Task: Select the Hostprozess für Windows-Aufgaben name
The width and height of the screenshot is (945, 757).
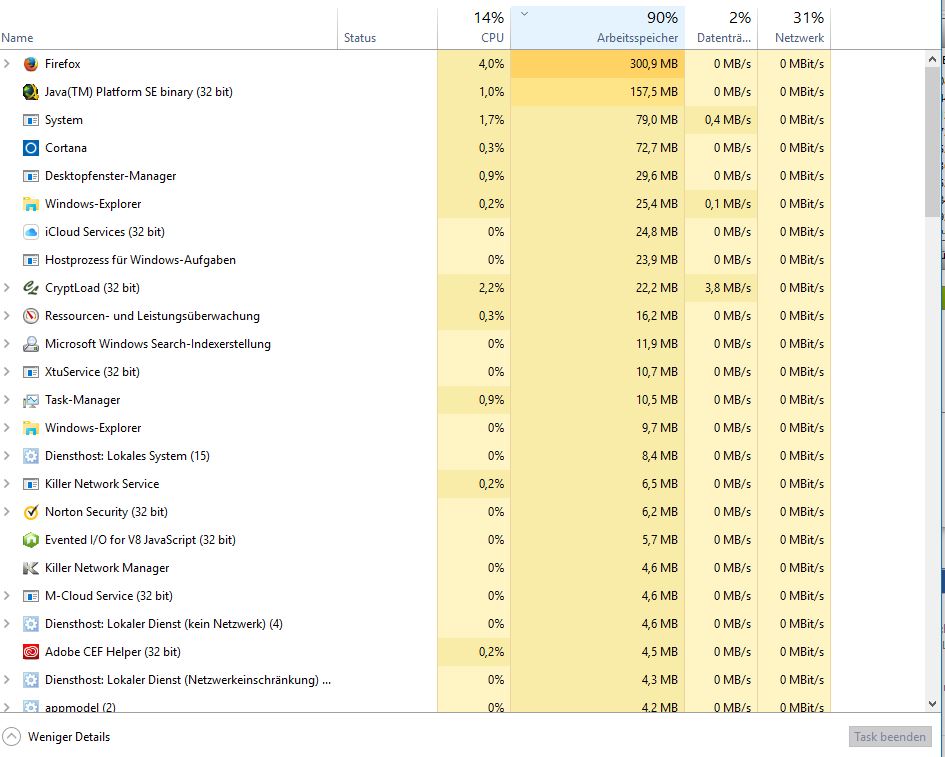Action: coord(140,260)
